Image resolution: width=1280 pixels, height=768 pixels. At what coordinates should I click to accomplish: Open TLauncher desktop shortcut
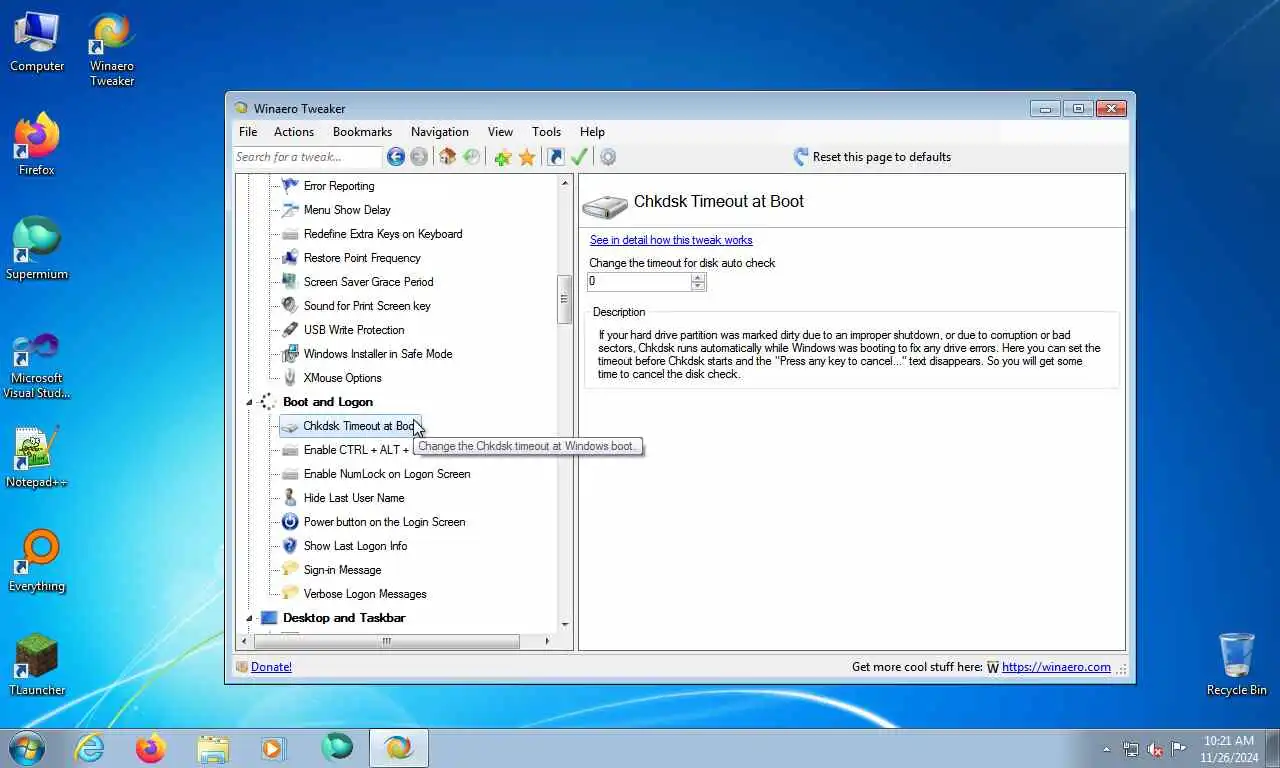(x=37, y=665)
